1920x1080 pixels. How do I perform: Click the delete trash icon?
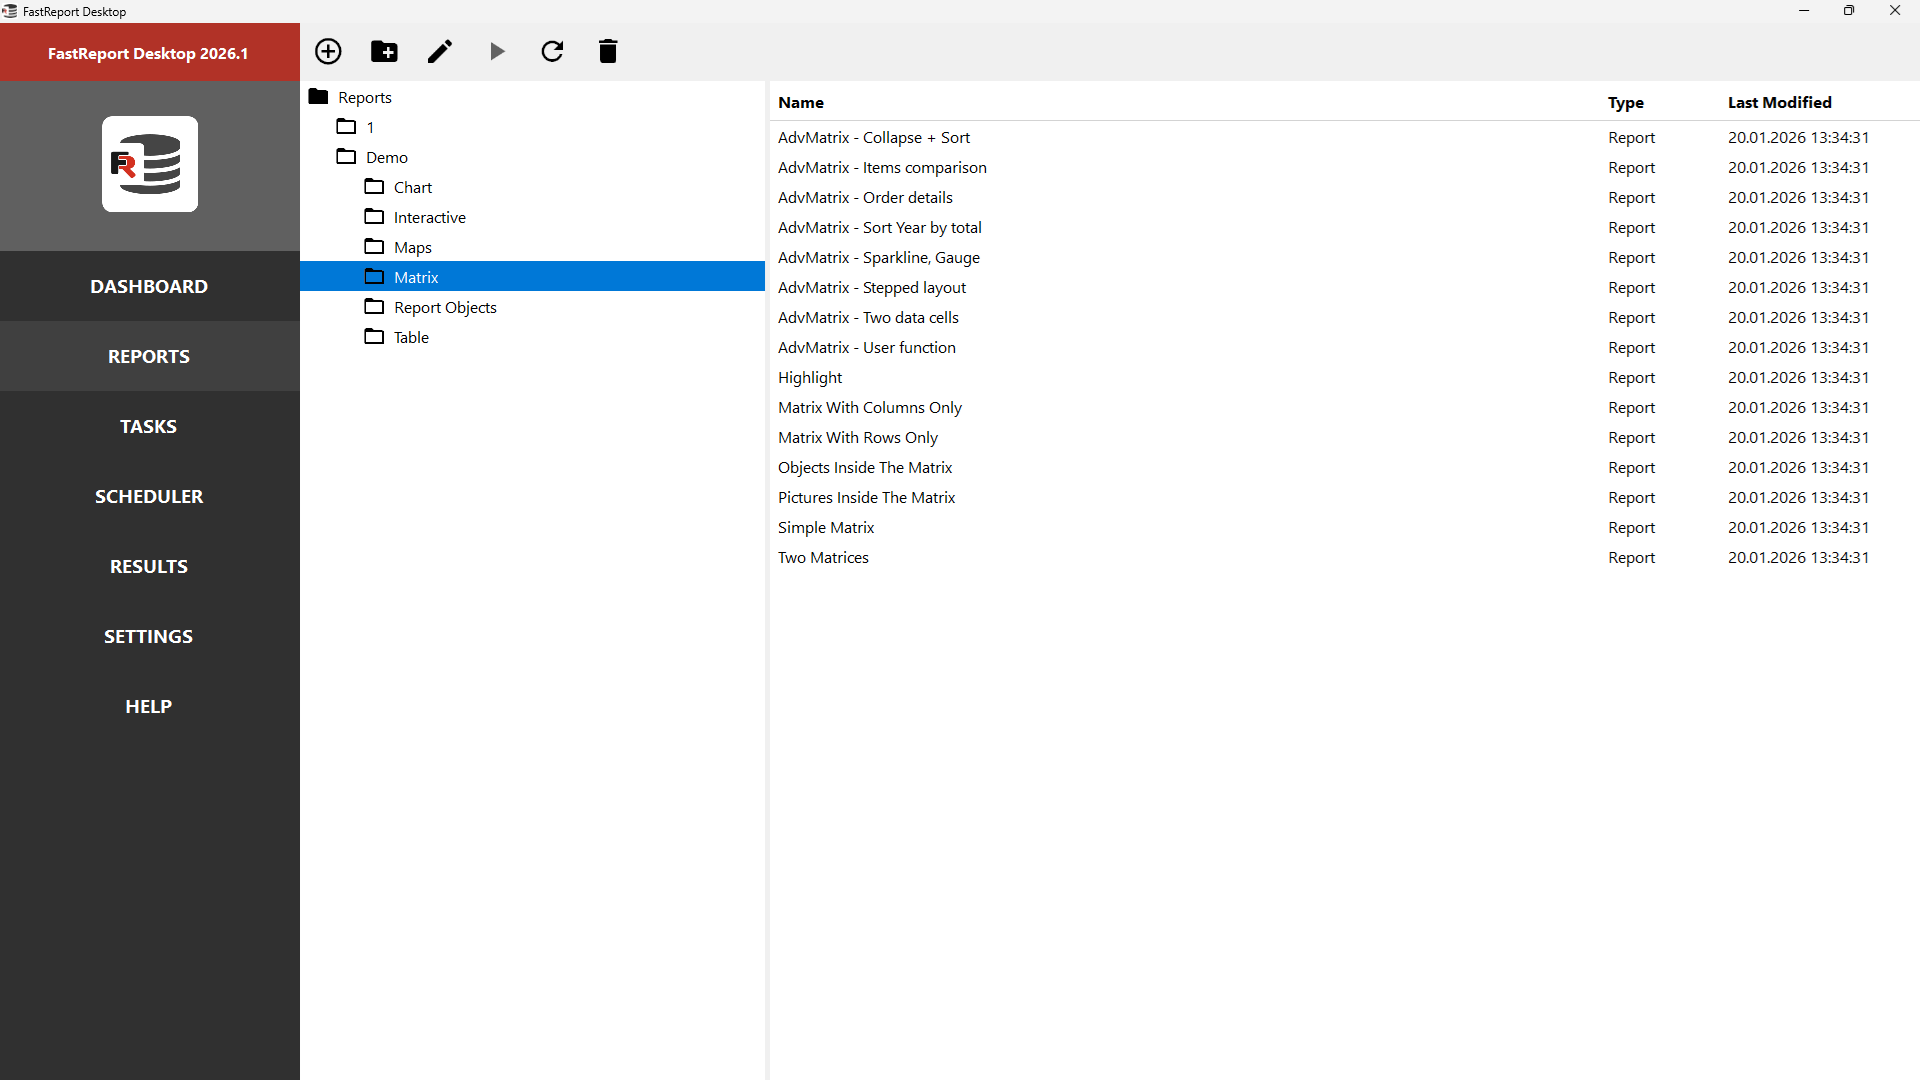coord(608,51)
